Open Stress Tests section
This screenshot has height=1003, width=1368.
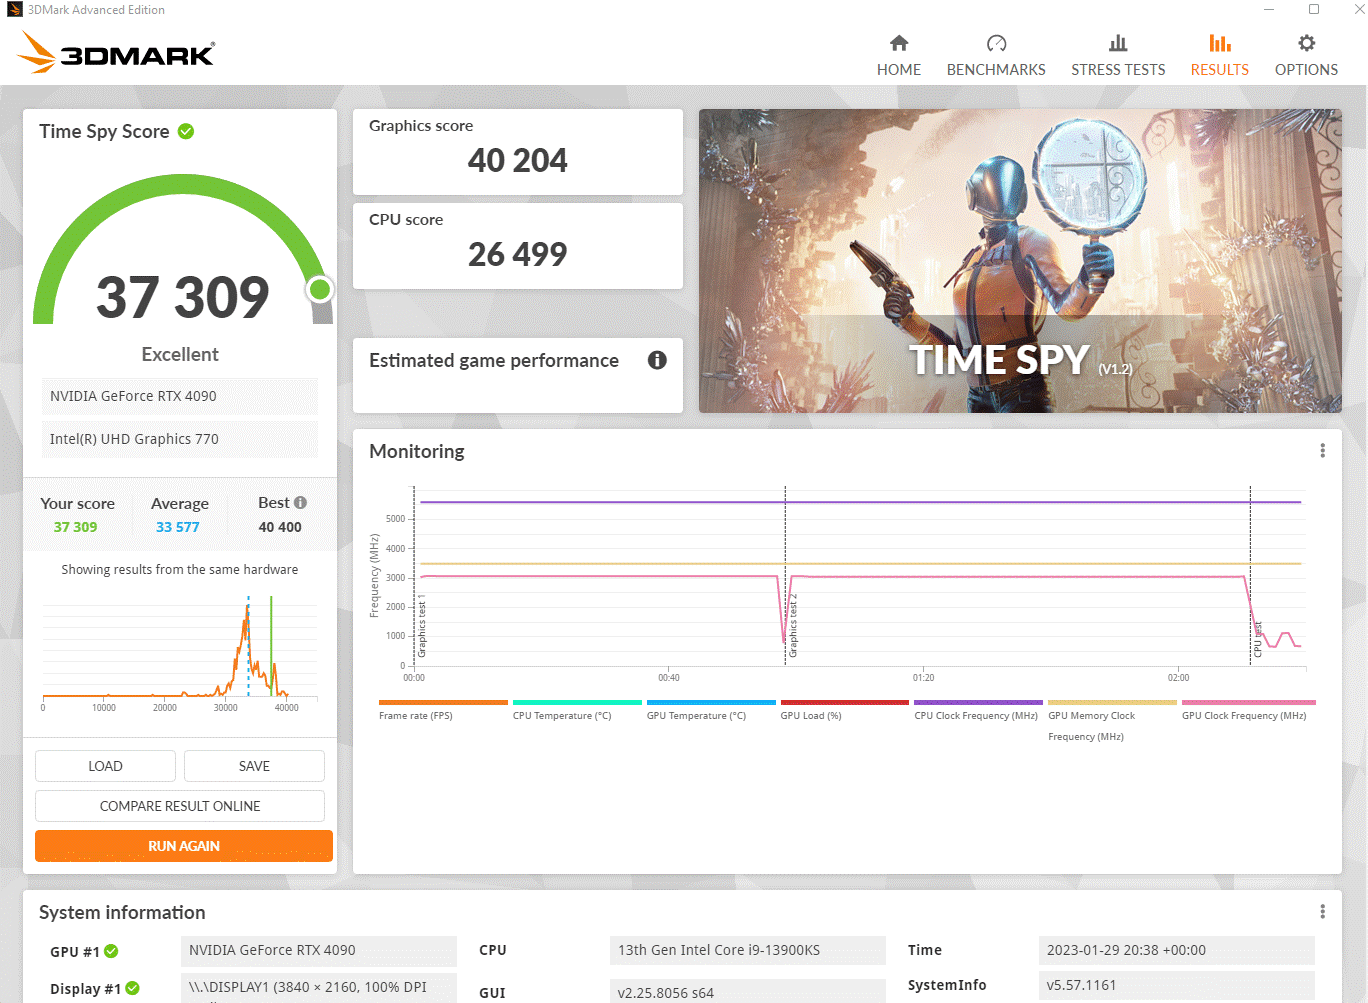click(x=1117, y=56)
